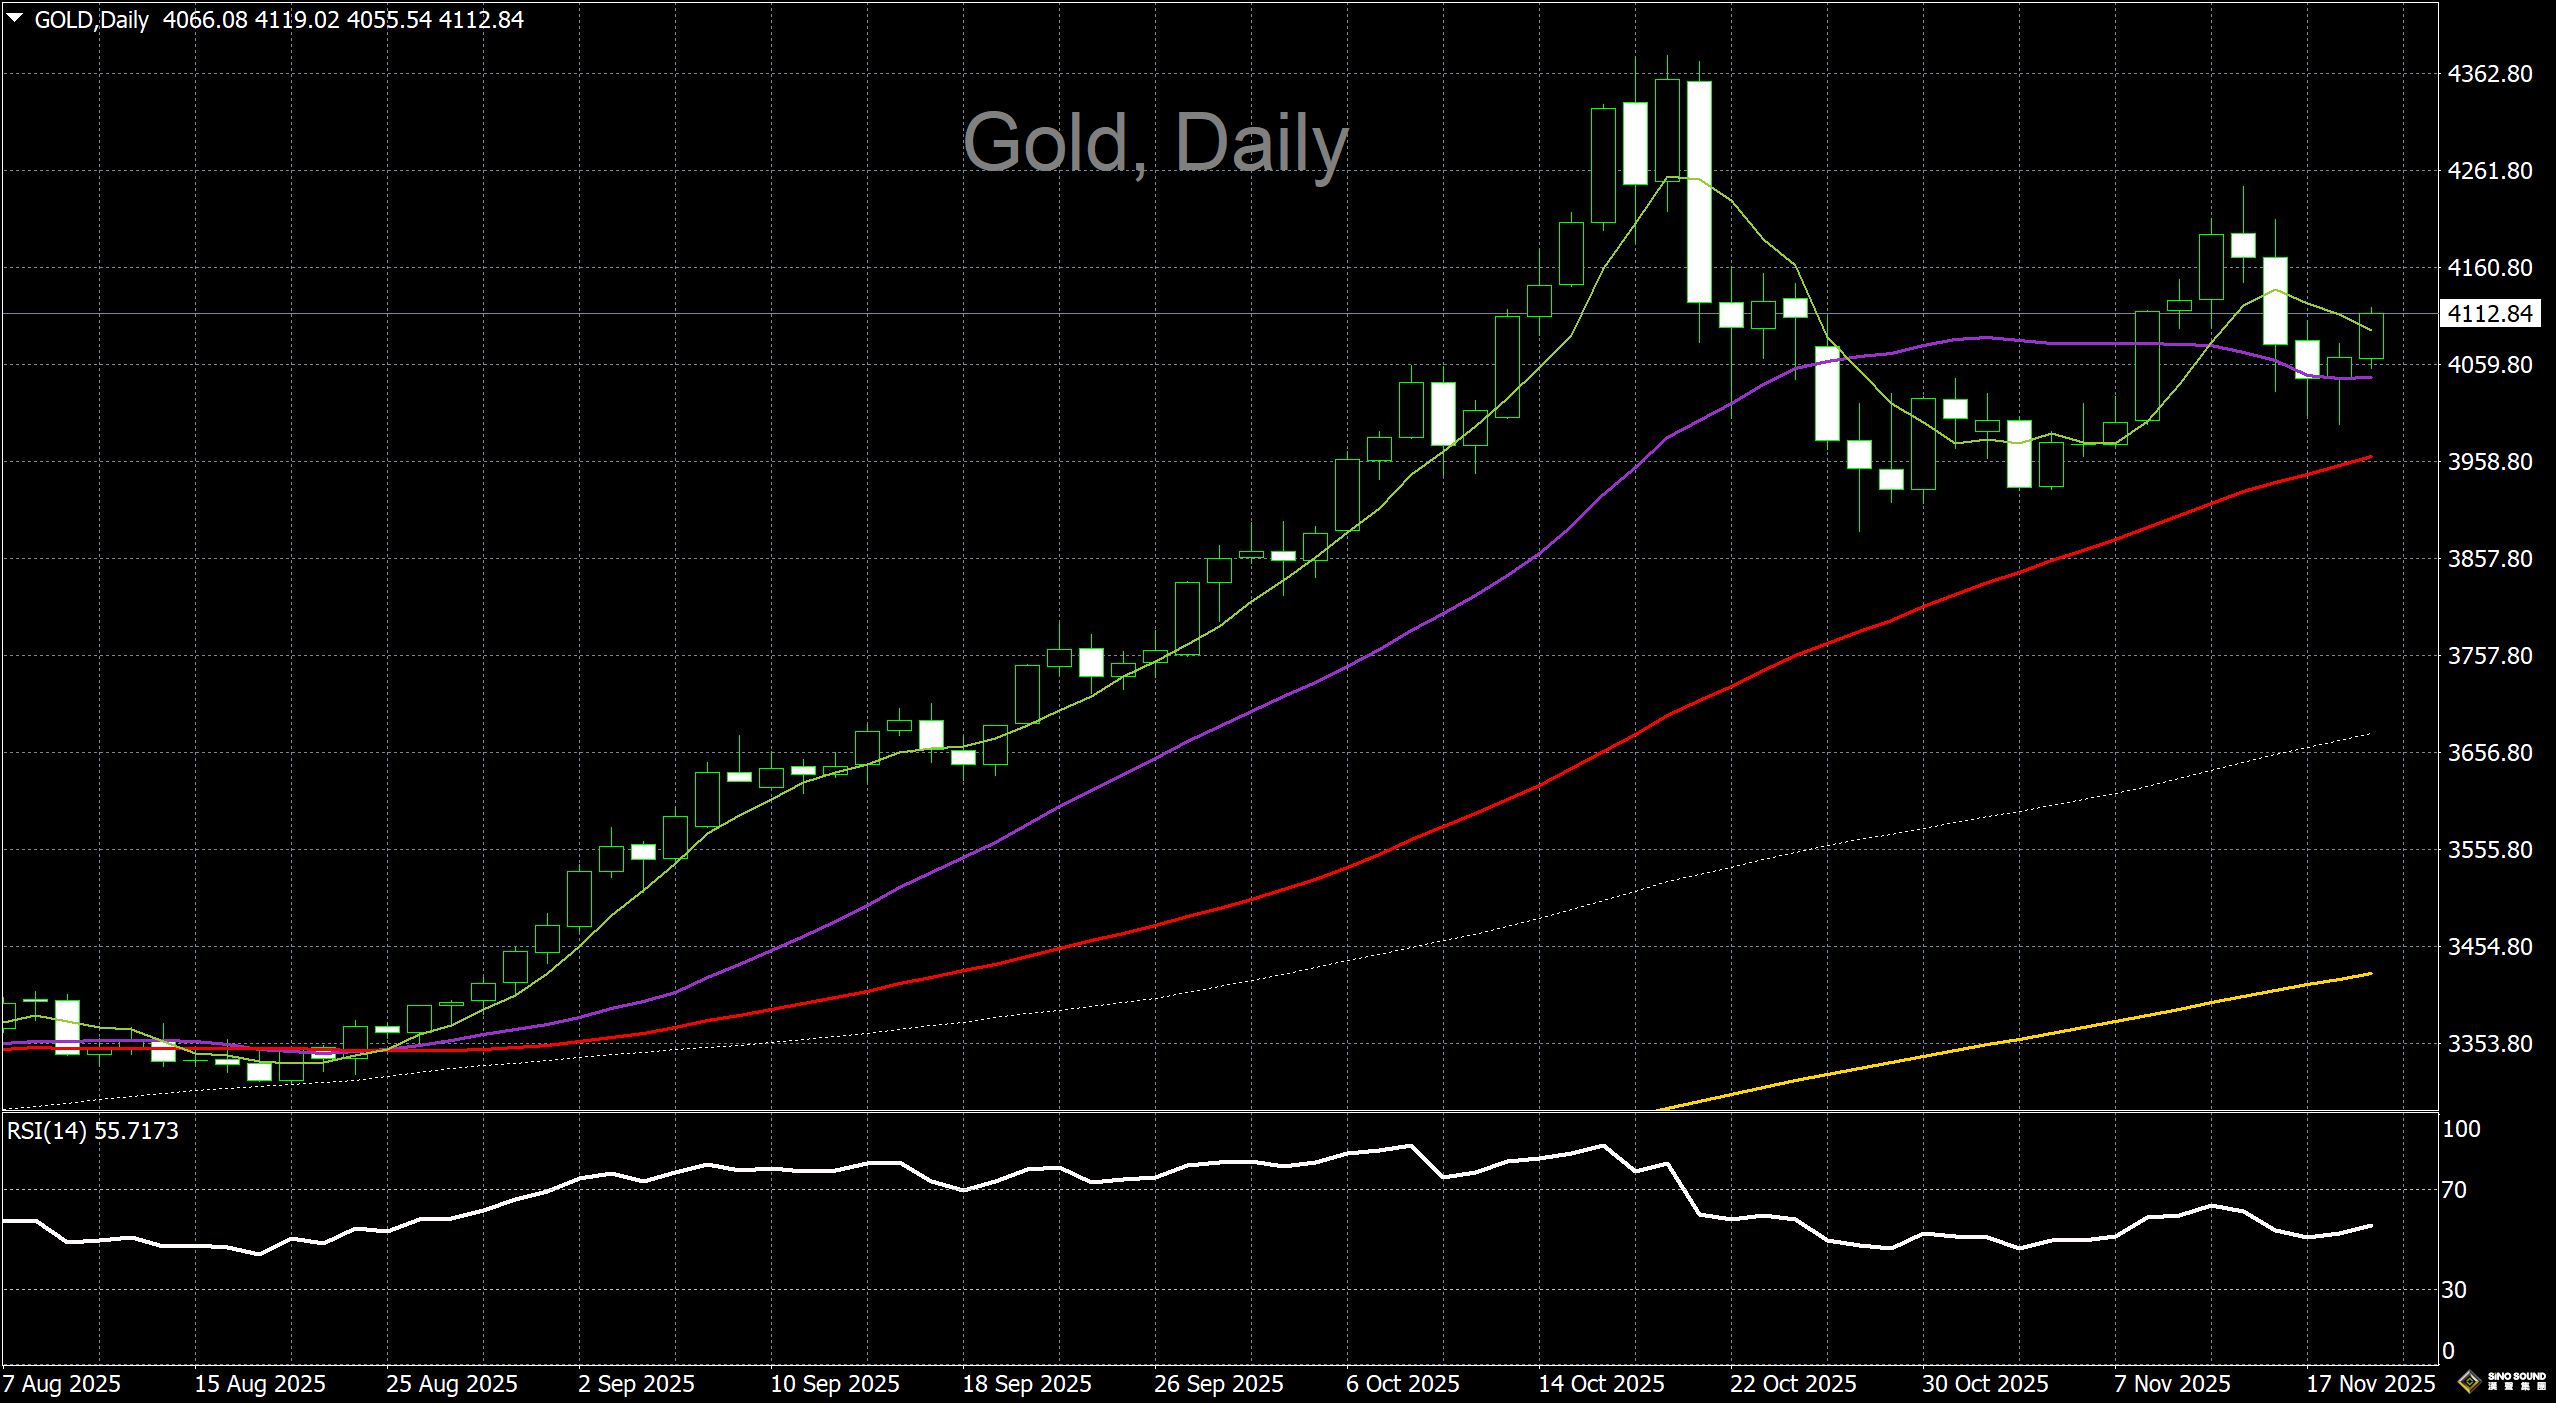
Task: Click the 14 Oct 2025 date label
Action: pyautogui.click(x=1601, y=1384)
